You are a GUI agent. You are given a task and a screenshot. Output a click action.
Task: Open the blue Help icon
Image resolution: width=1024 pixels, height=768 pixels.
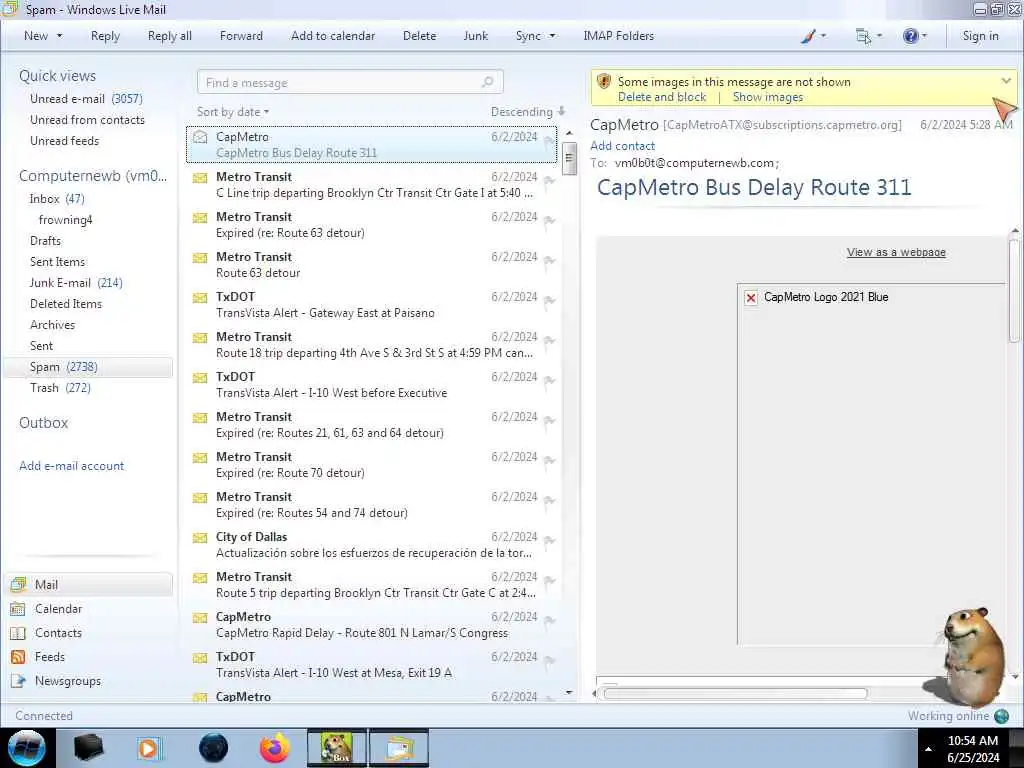pyautogui.click(x=910, y=37)
